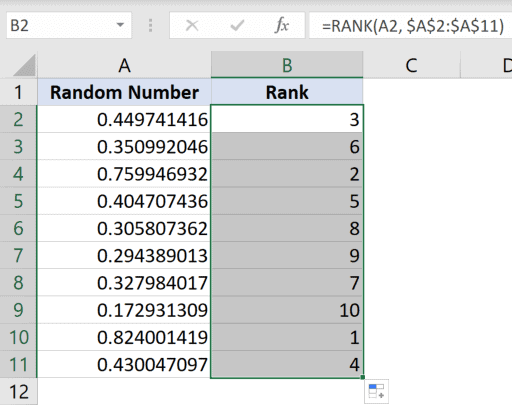This screenshot has height=405, width=512.
Task: Select cell with 0.172931309
Action: pyautogui.click(x=124, y=310)
